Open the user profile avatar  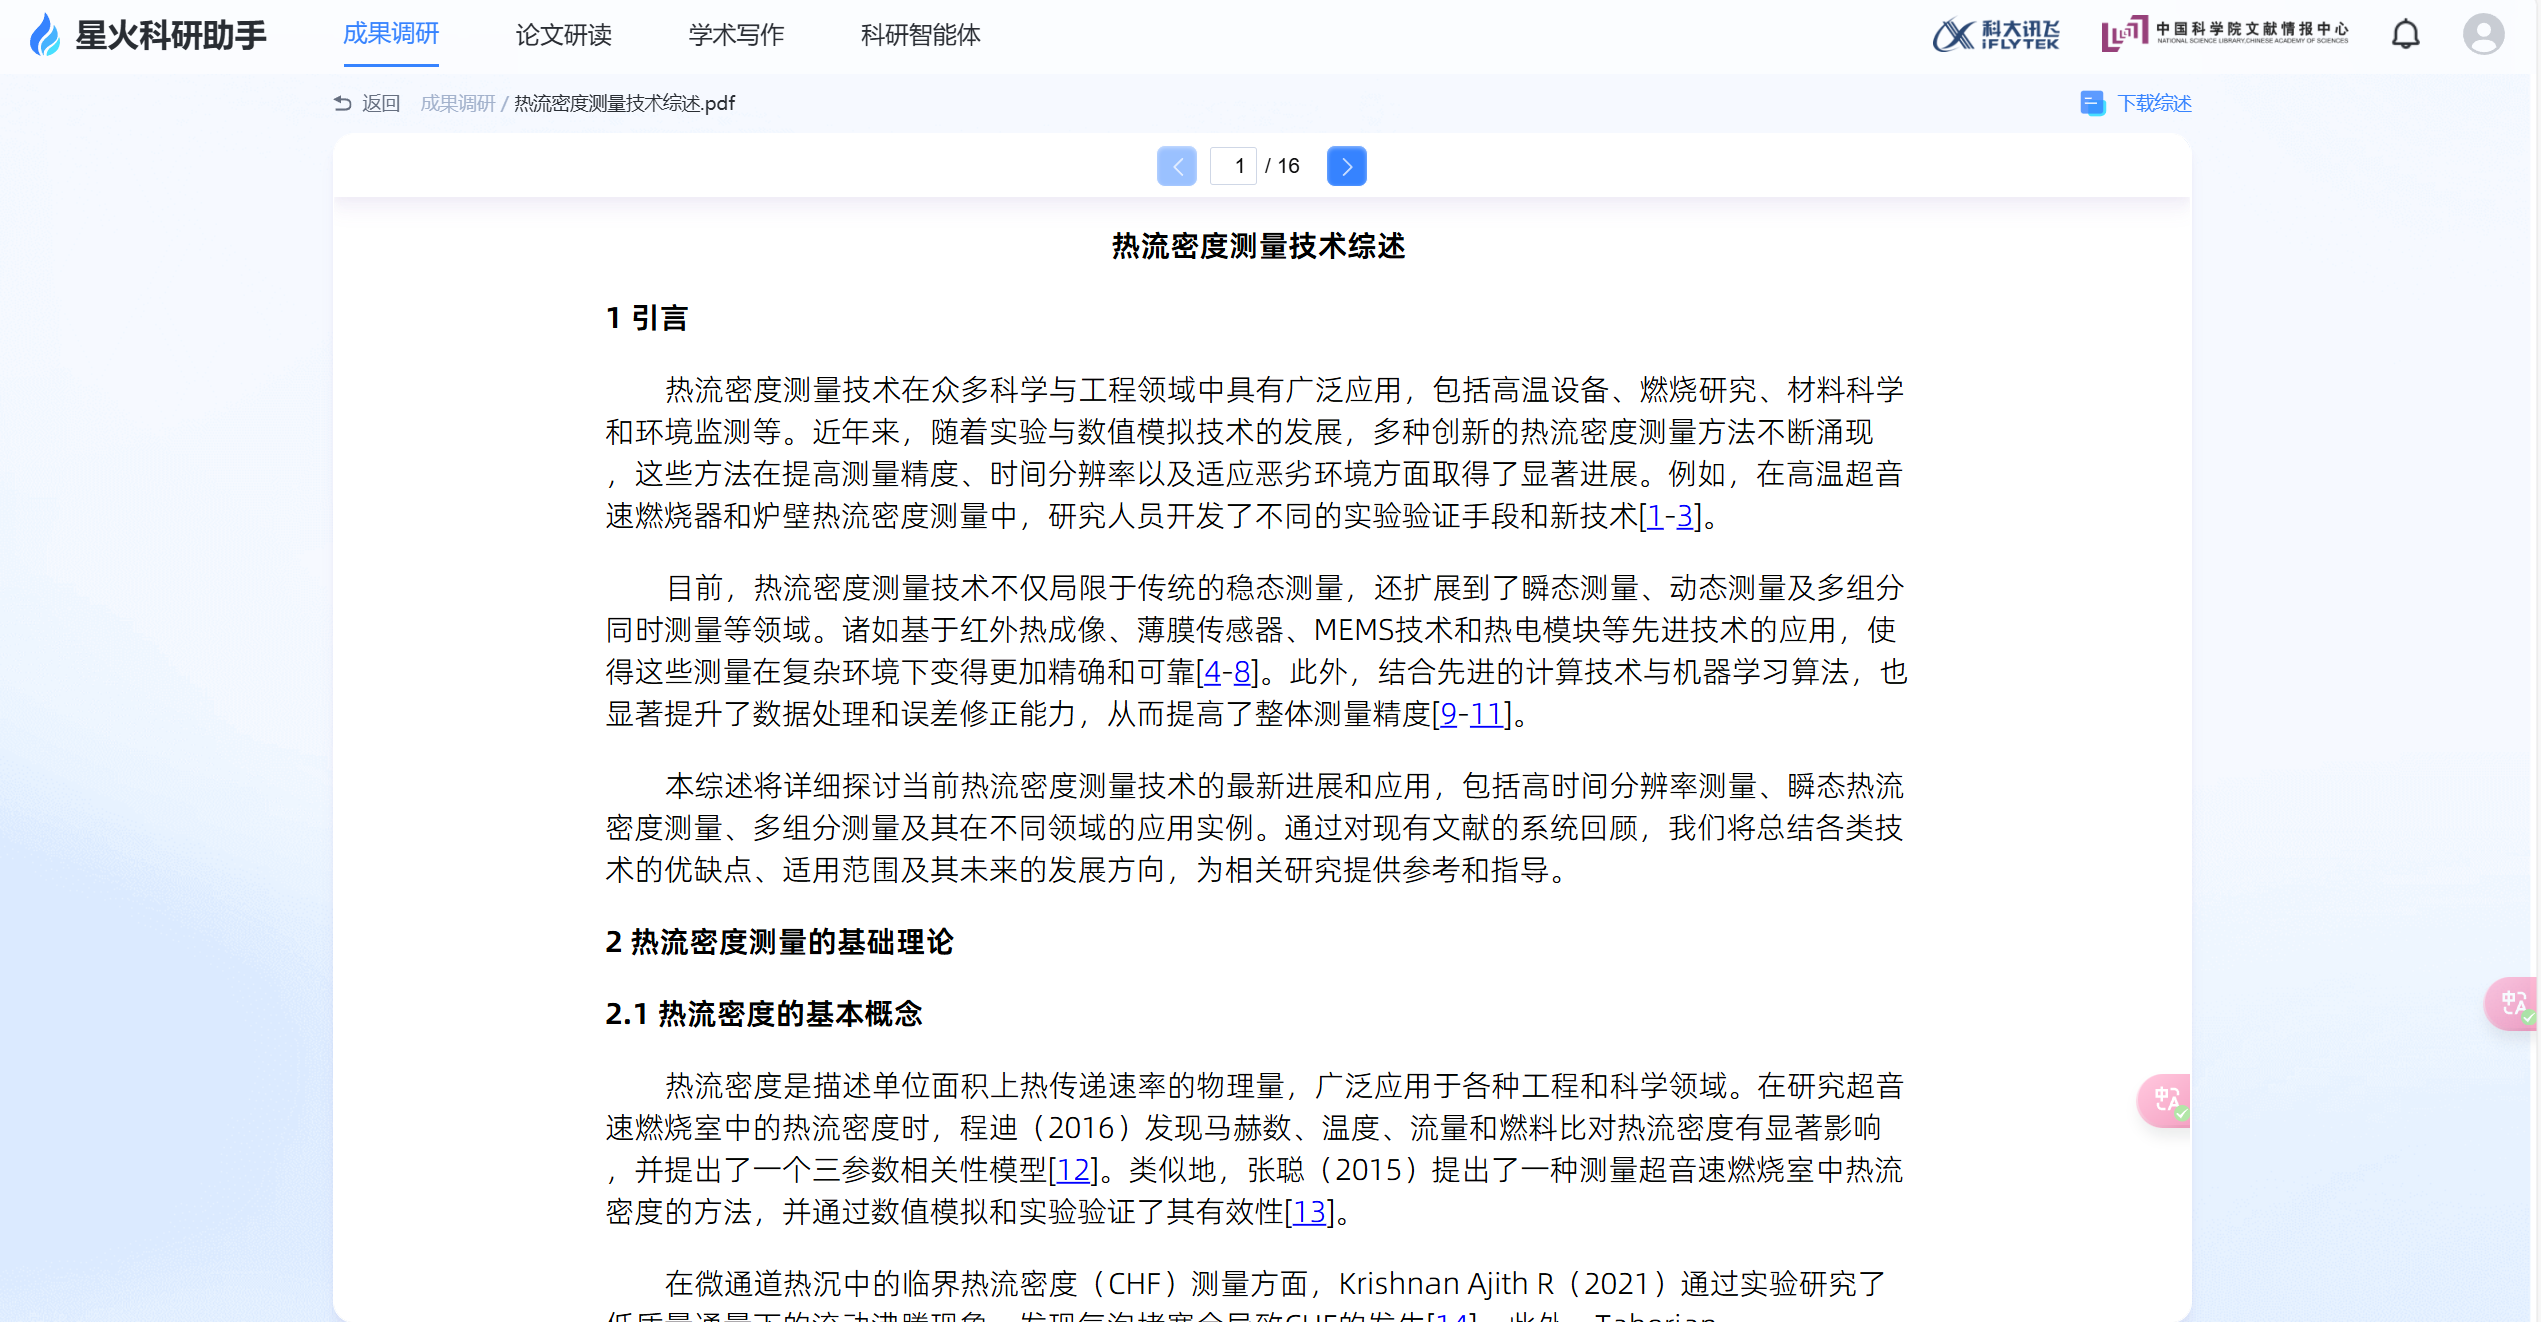pos(2483,35)
